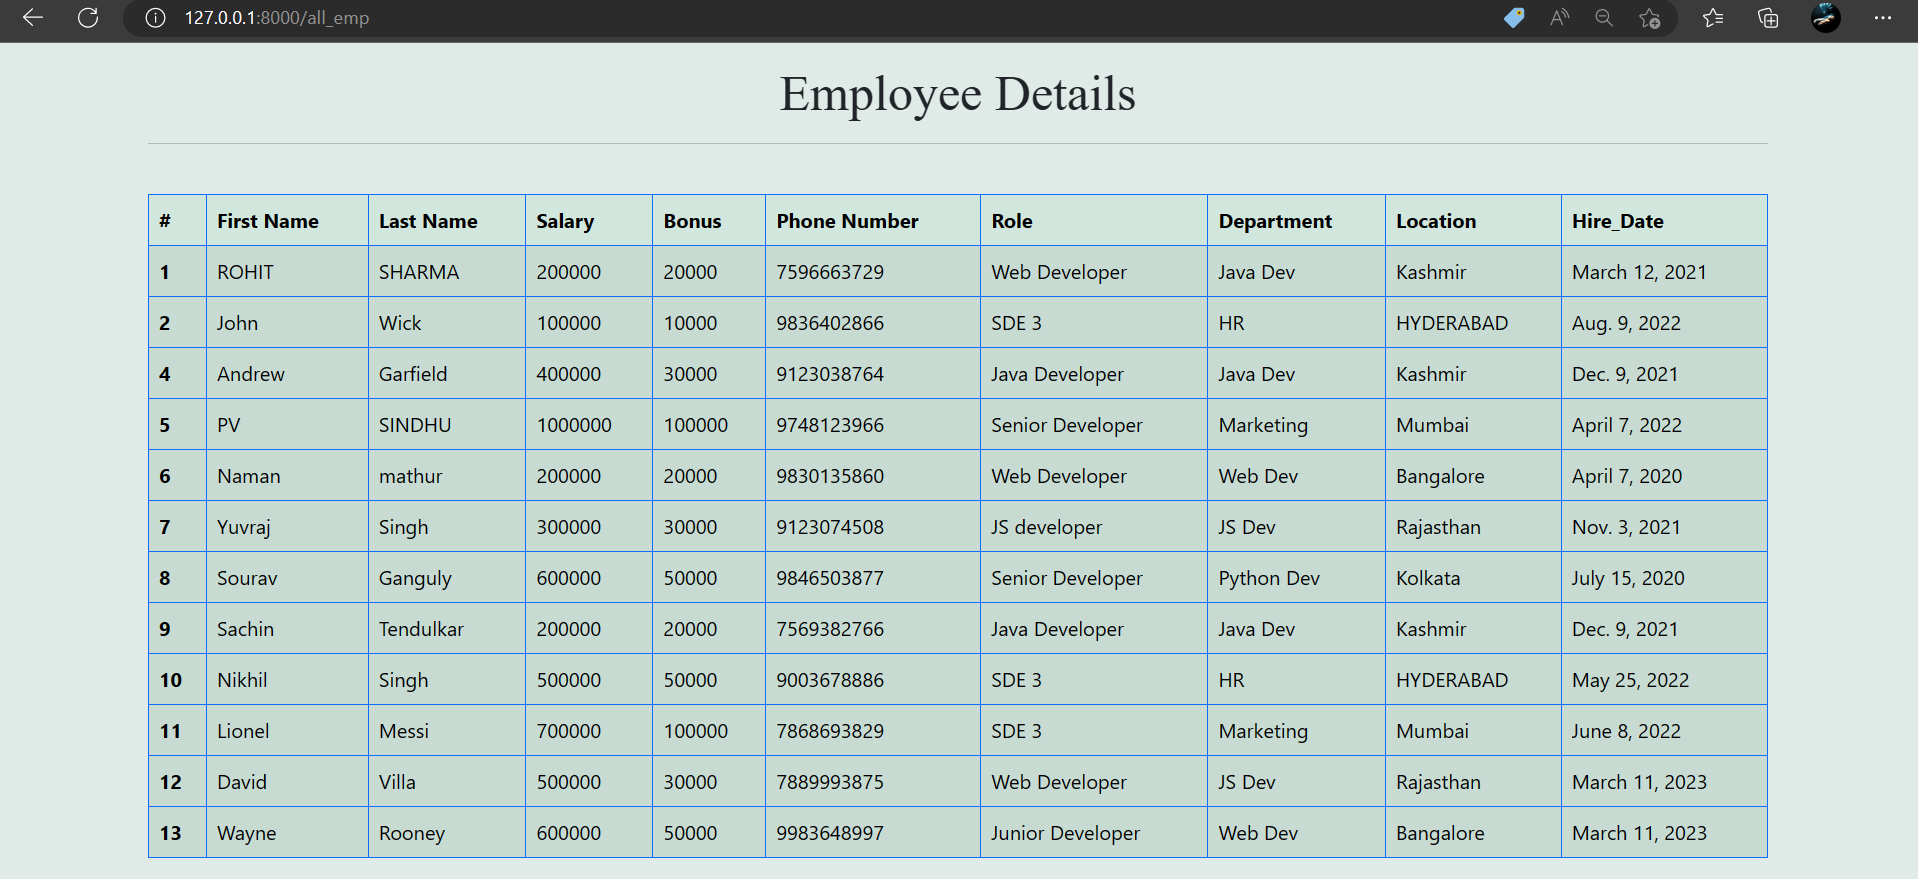Click department Python Dev
This screenshot has height=879, width=1918.
tap(1269, 578)
